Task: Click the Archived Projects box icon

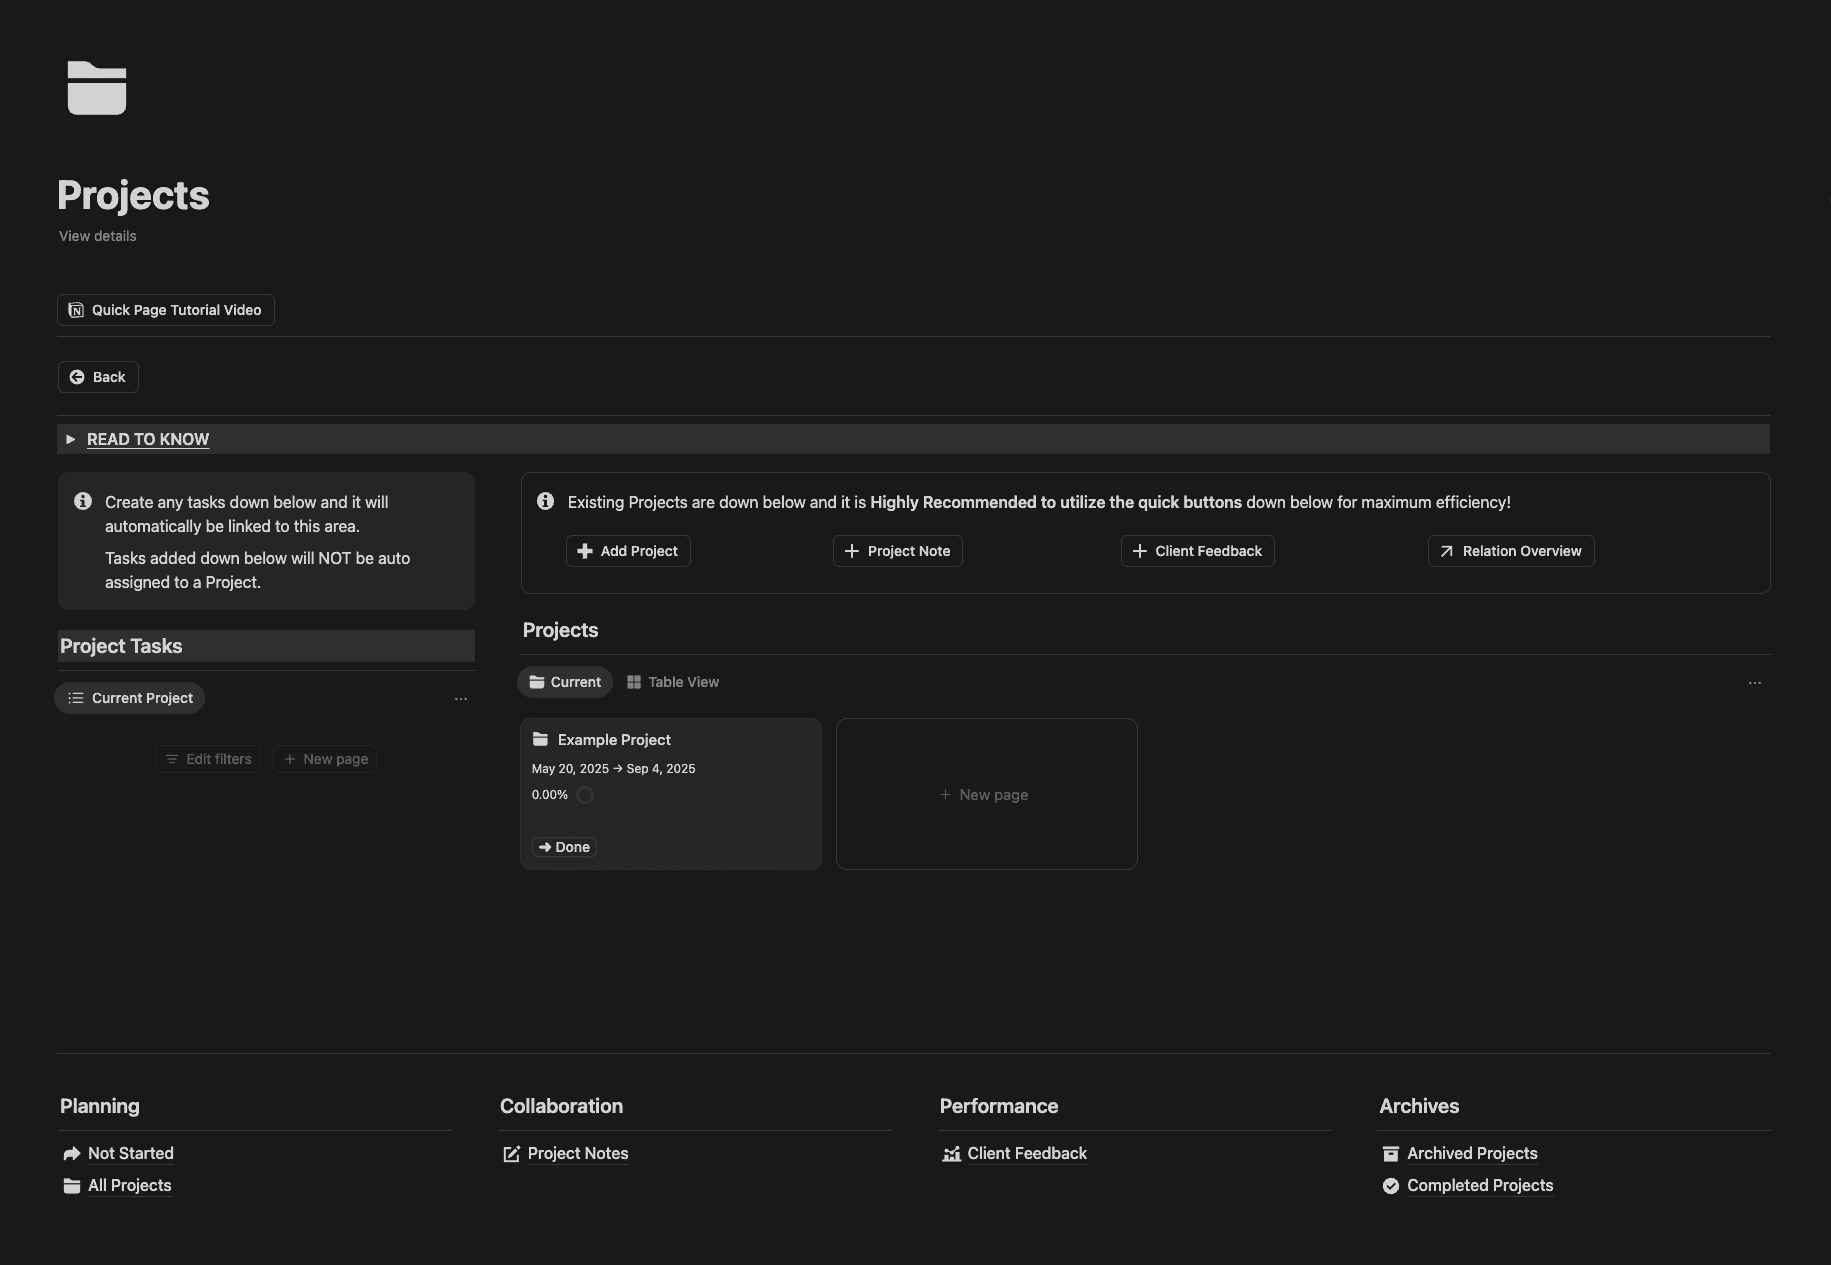Action: click(x=1391, y=1154)
